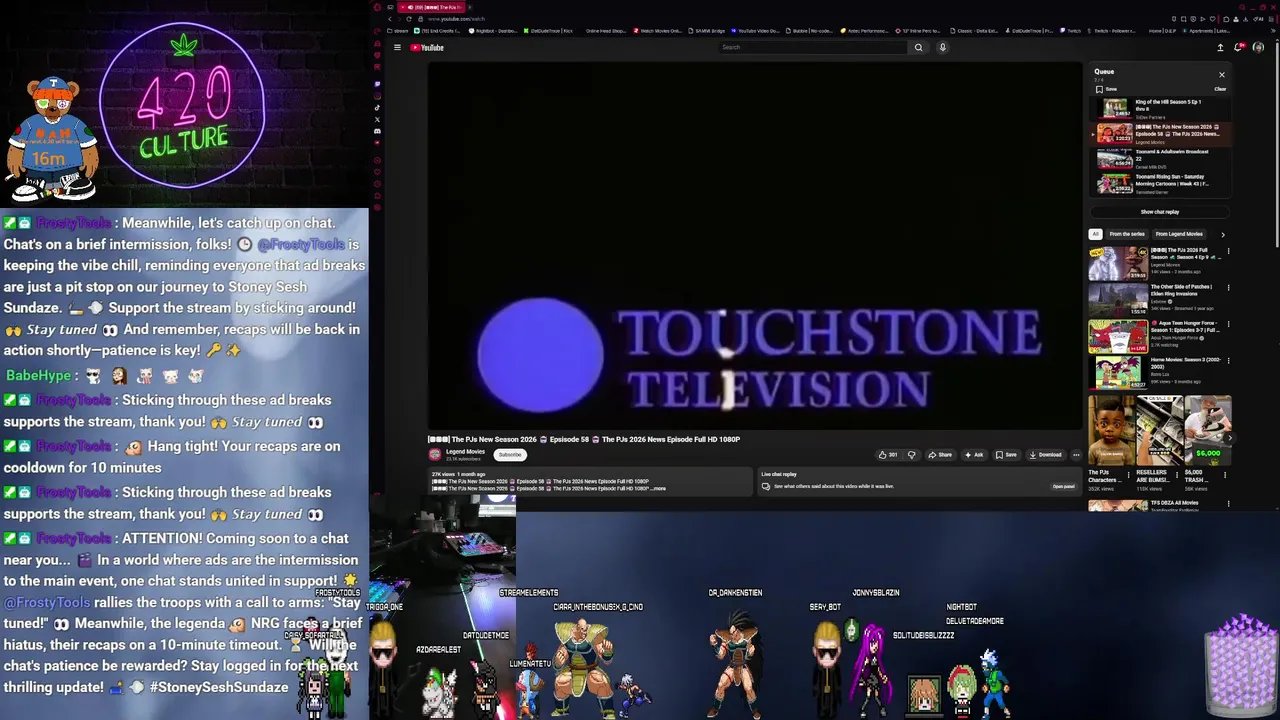Open the Twitch bookmark in bookmarks bar
Image resolution: width=1280 pixels, height=720 pixels.
pyautogui.click(x=1070, y=31)
